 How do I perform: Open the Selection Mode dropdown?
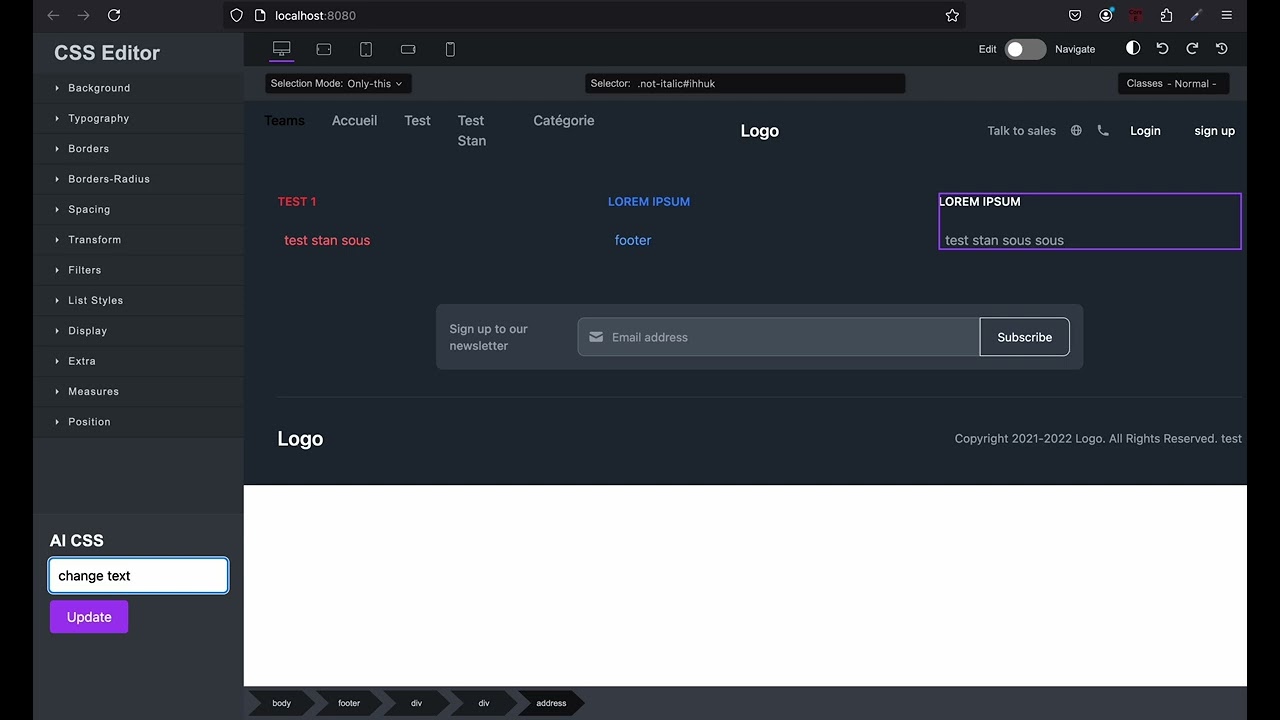click(x=338, y=84)
